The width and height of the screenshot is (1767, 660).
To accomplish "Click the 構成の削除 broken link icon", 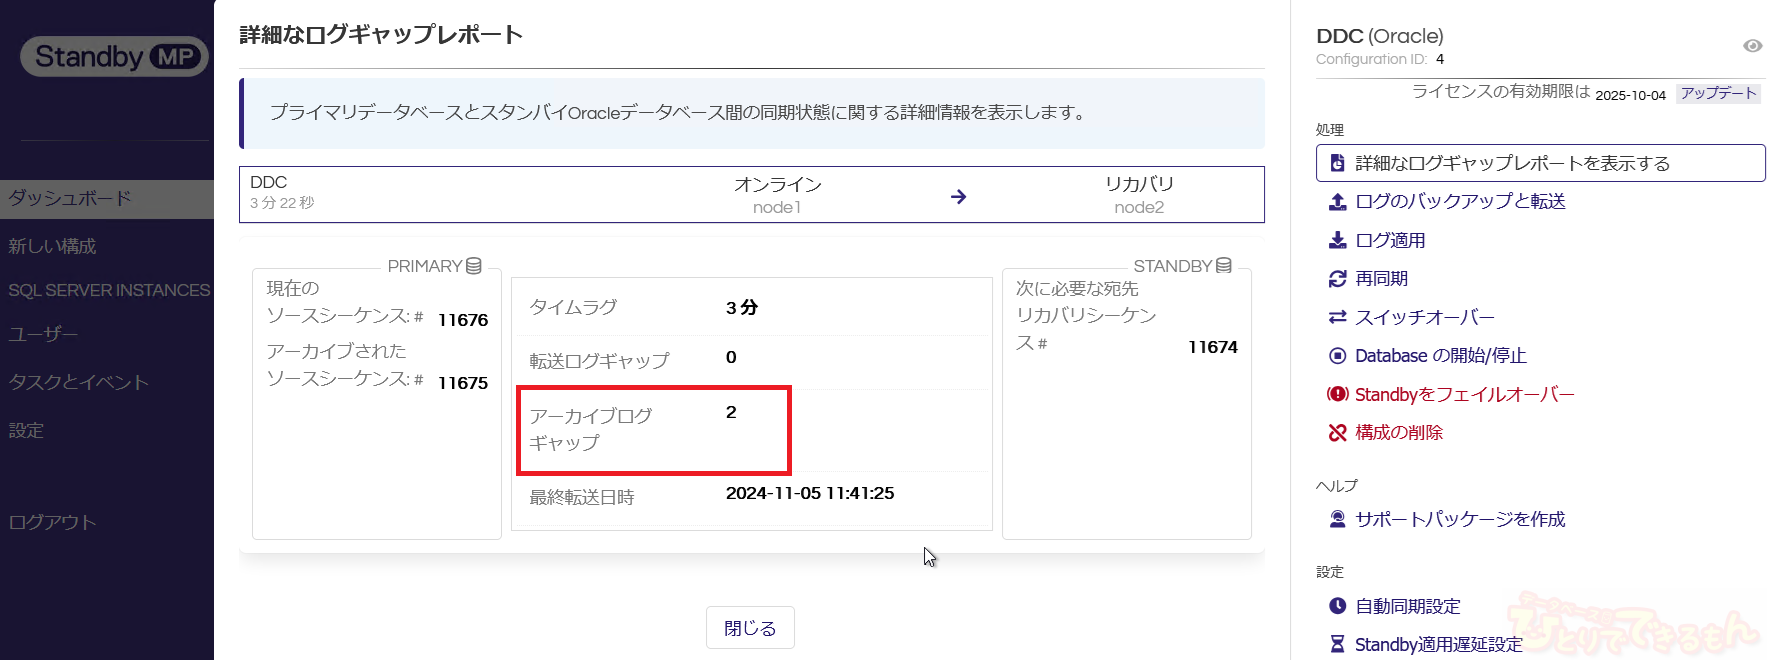I will [1337, 433].
